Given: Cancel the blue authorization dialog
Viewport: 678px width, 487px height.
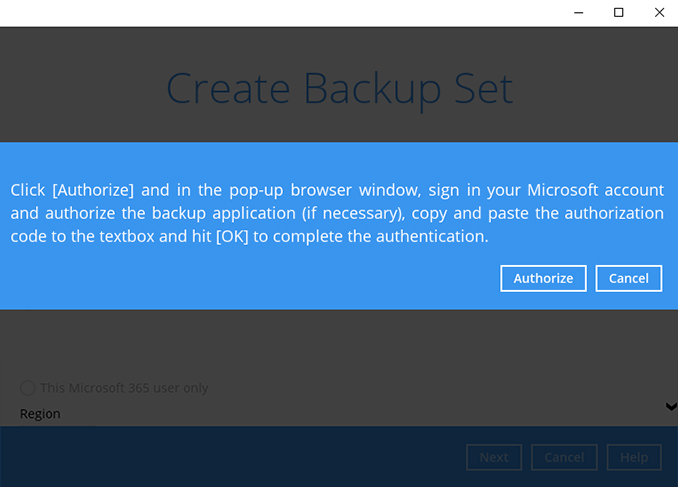Looking at the screenshot, I should click(628, 279).
